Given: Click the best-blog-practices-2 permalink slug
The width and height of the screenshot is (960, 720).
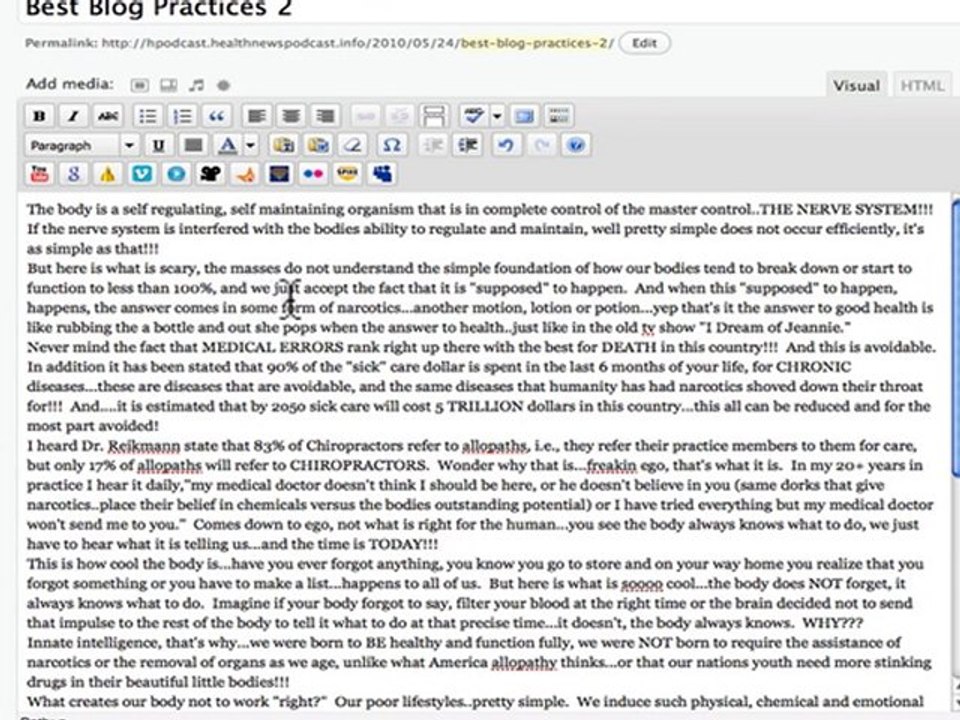Looking at the screenshot, I should 534,43.
